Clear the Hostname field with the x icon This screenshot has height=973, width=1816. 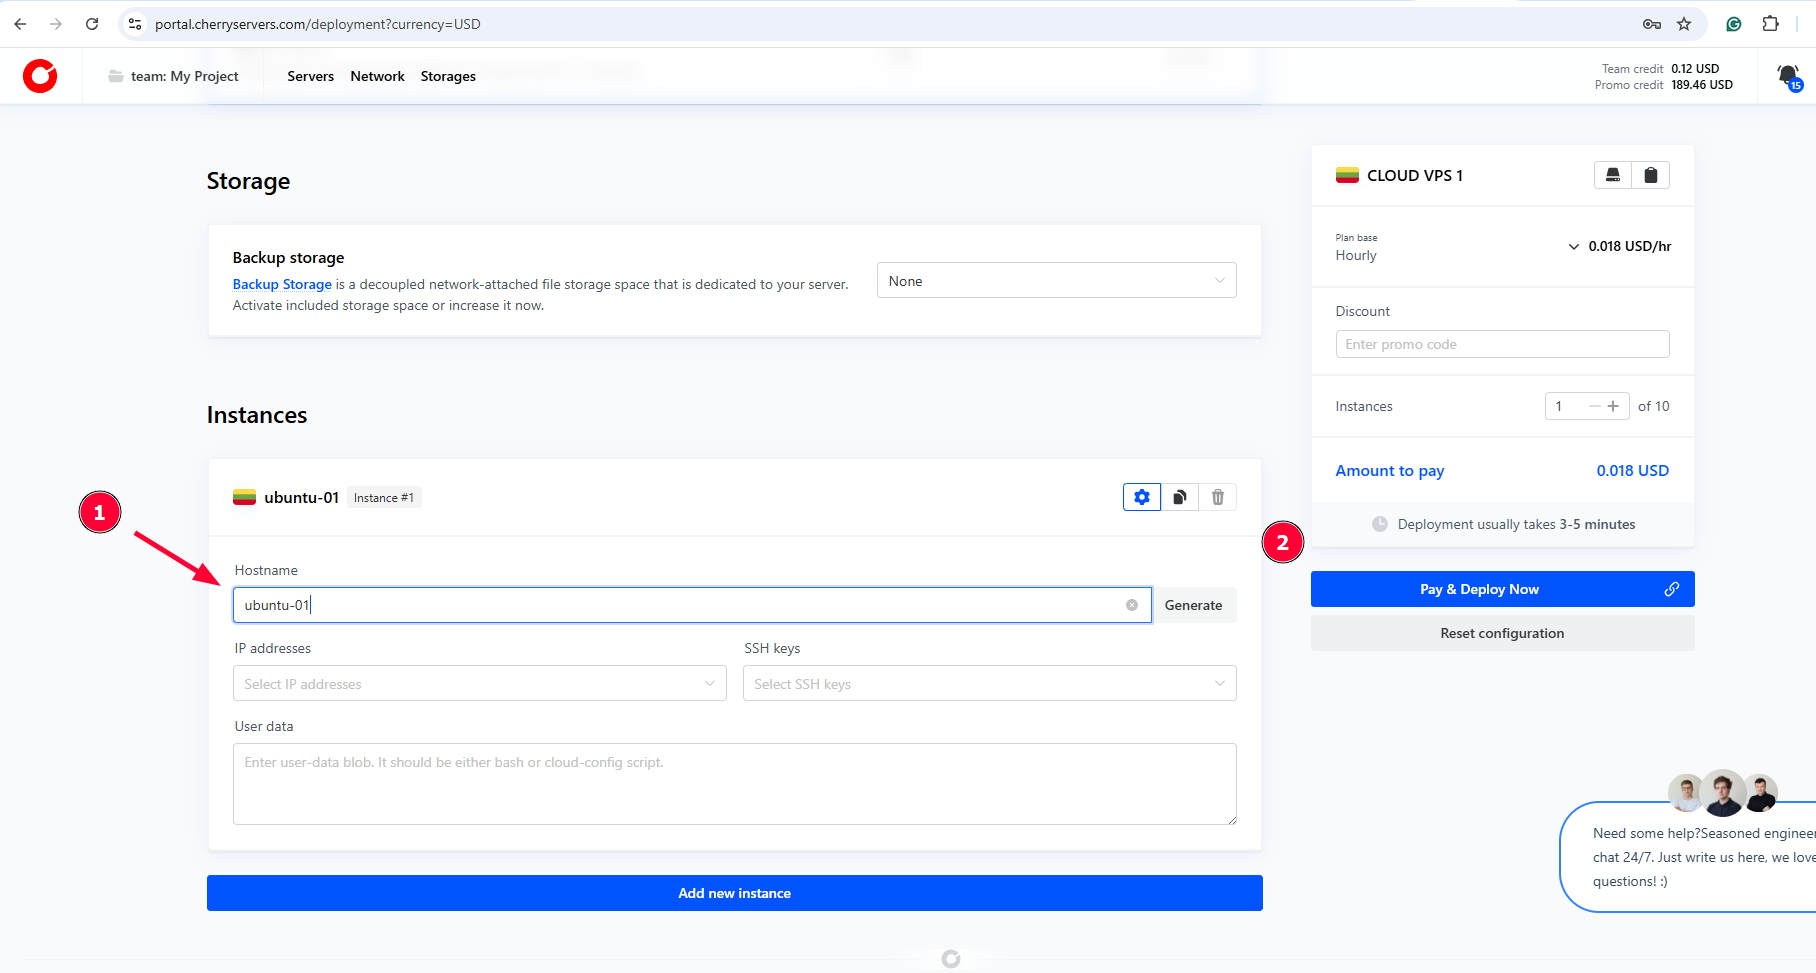[1131, 605]
